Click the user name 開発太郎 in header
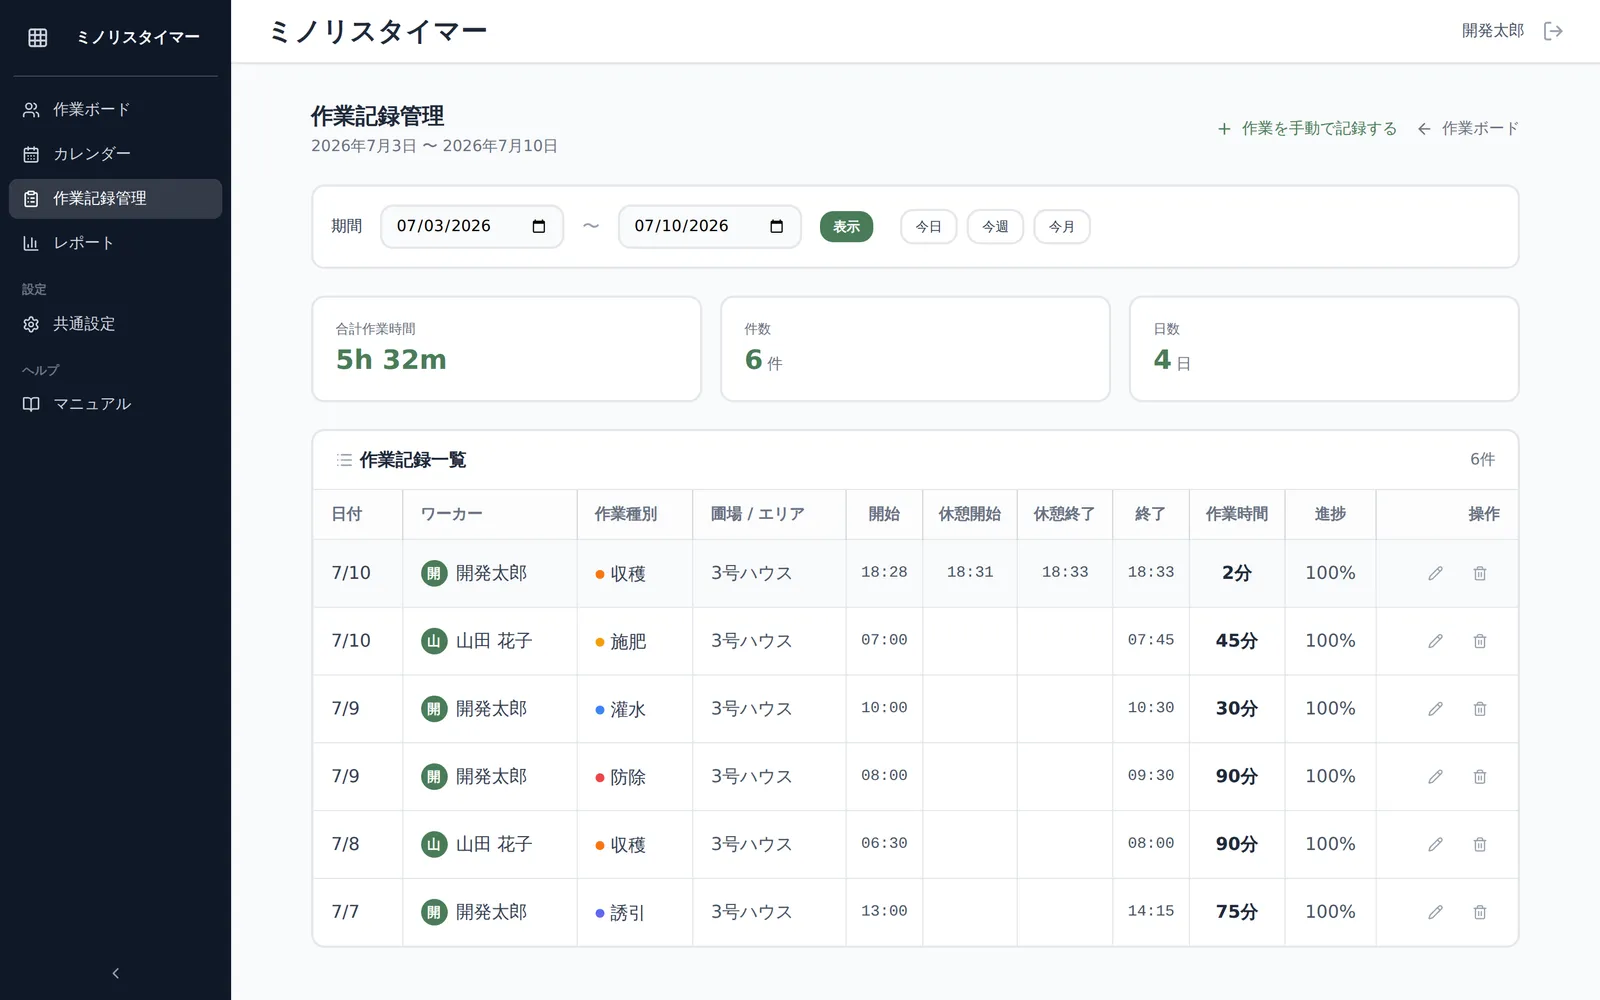 [x=1493, y=31]
